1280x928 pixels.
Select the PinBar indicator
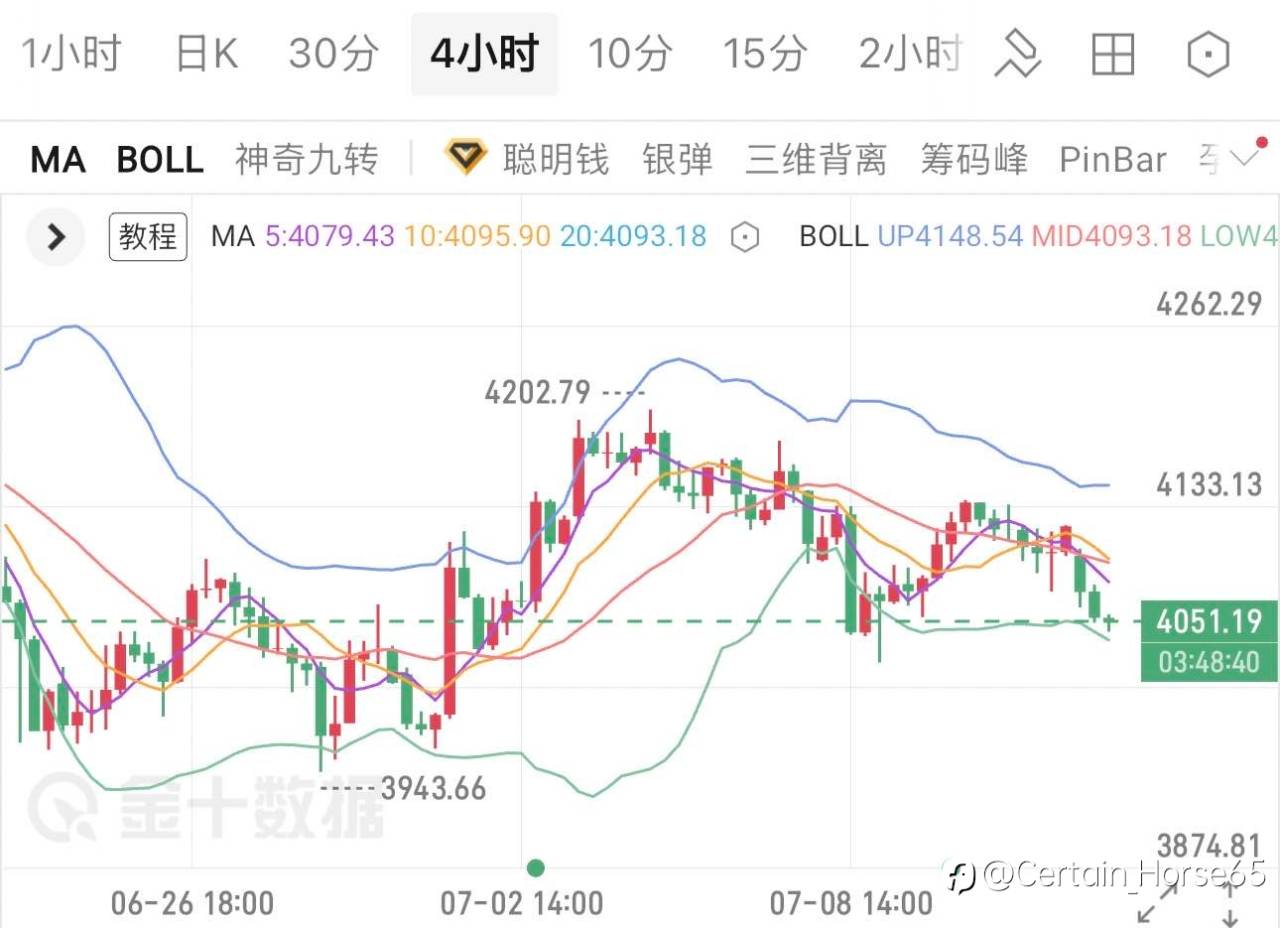point(1113,159)
